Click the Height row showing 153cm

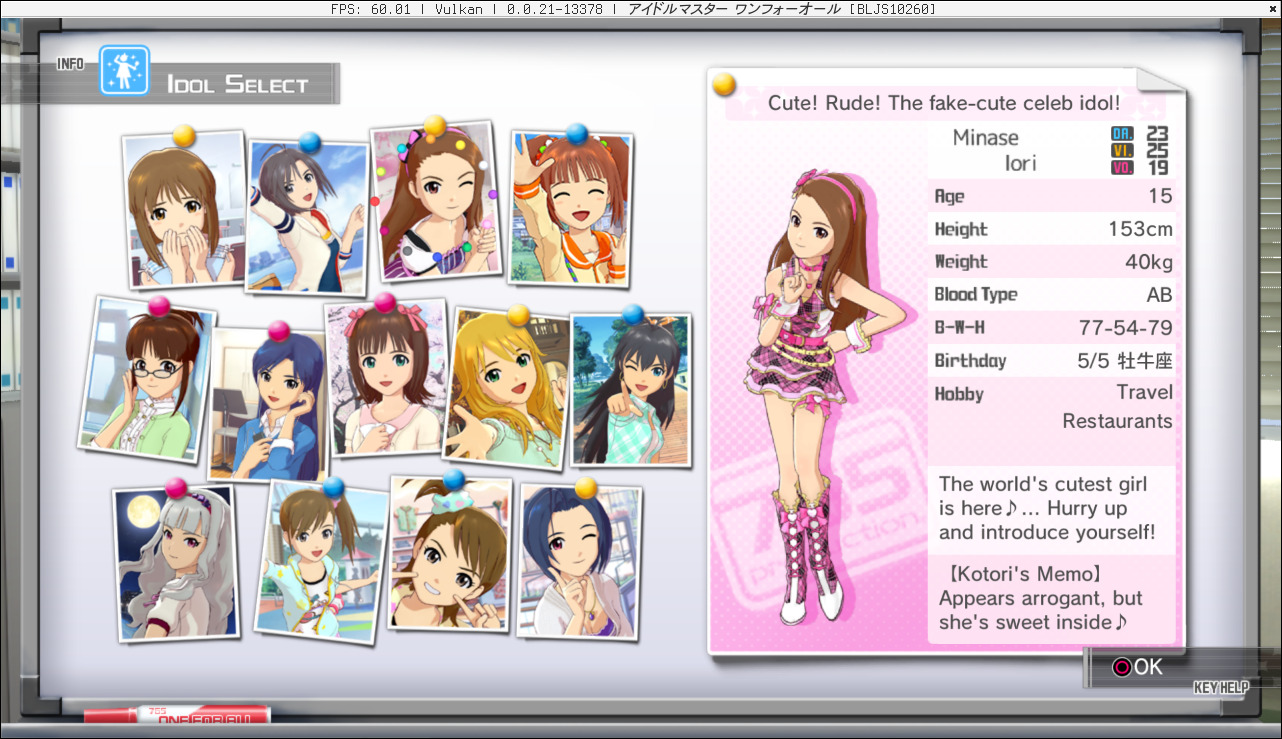point(1053,229)
